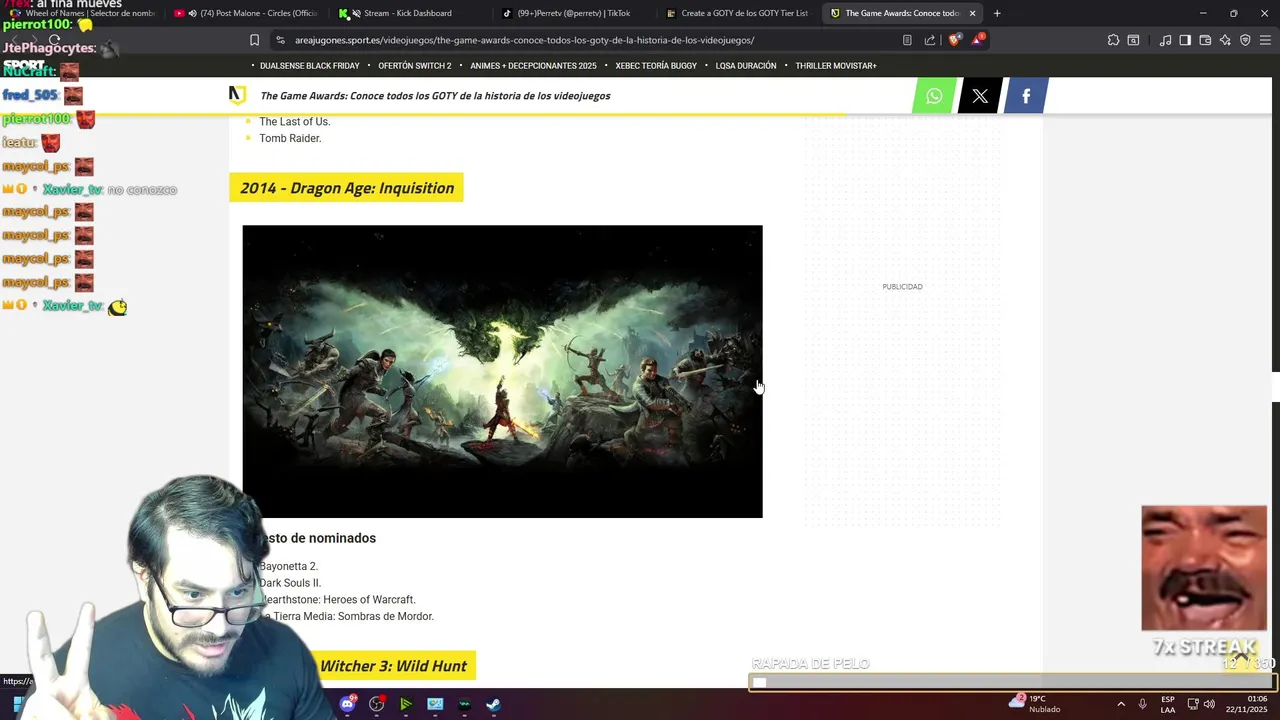Open the weather widget showing 19°C Nublado
Image resolution: width=1280 pixels, height=720 pixels.
click(1034, 704)
